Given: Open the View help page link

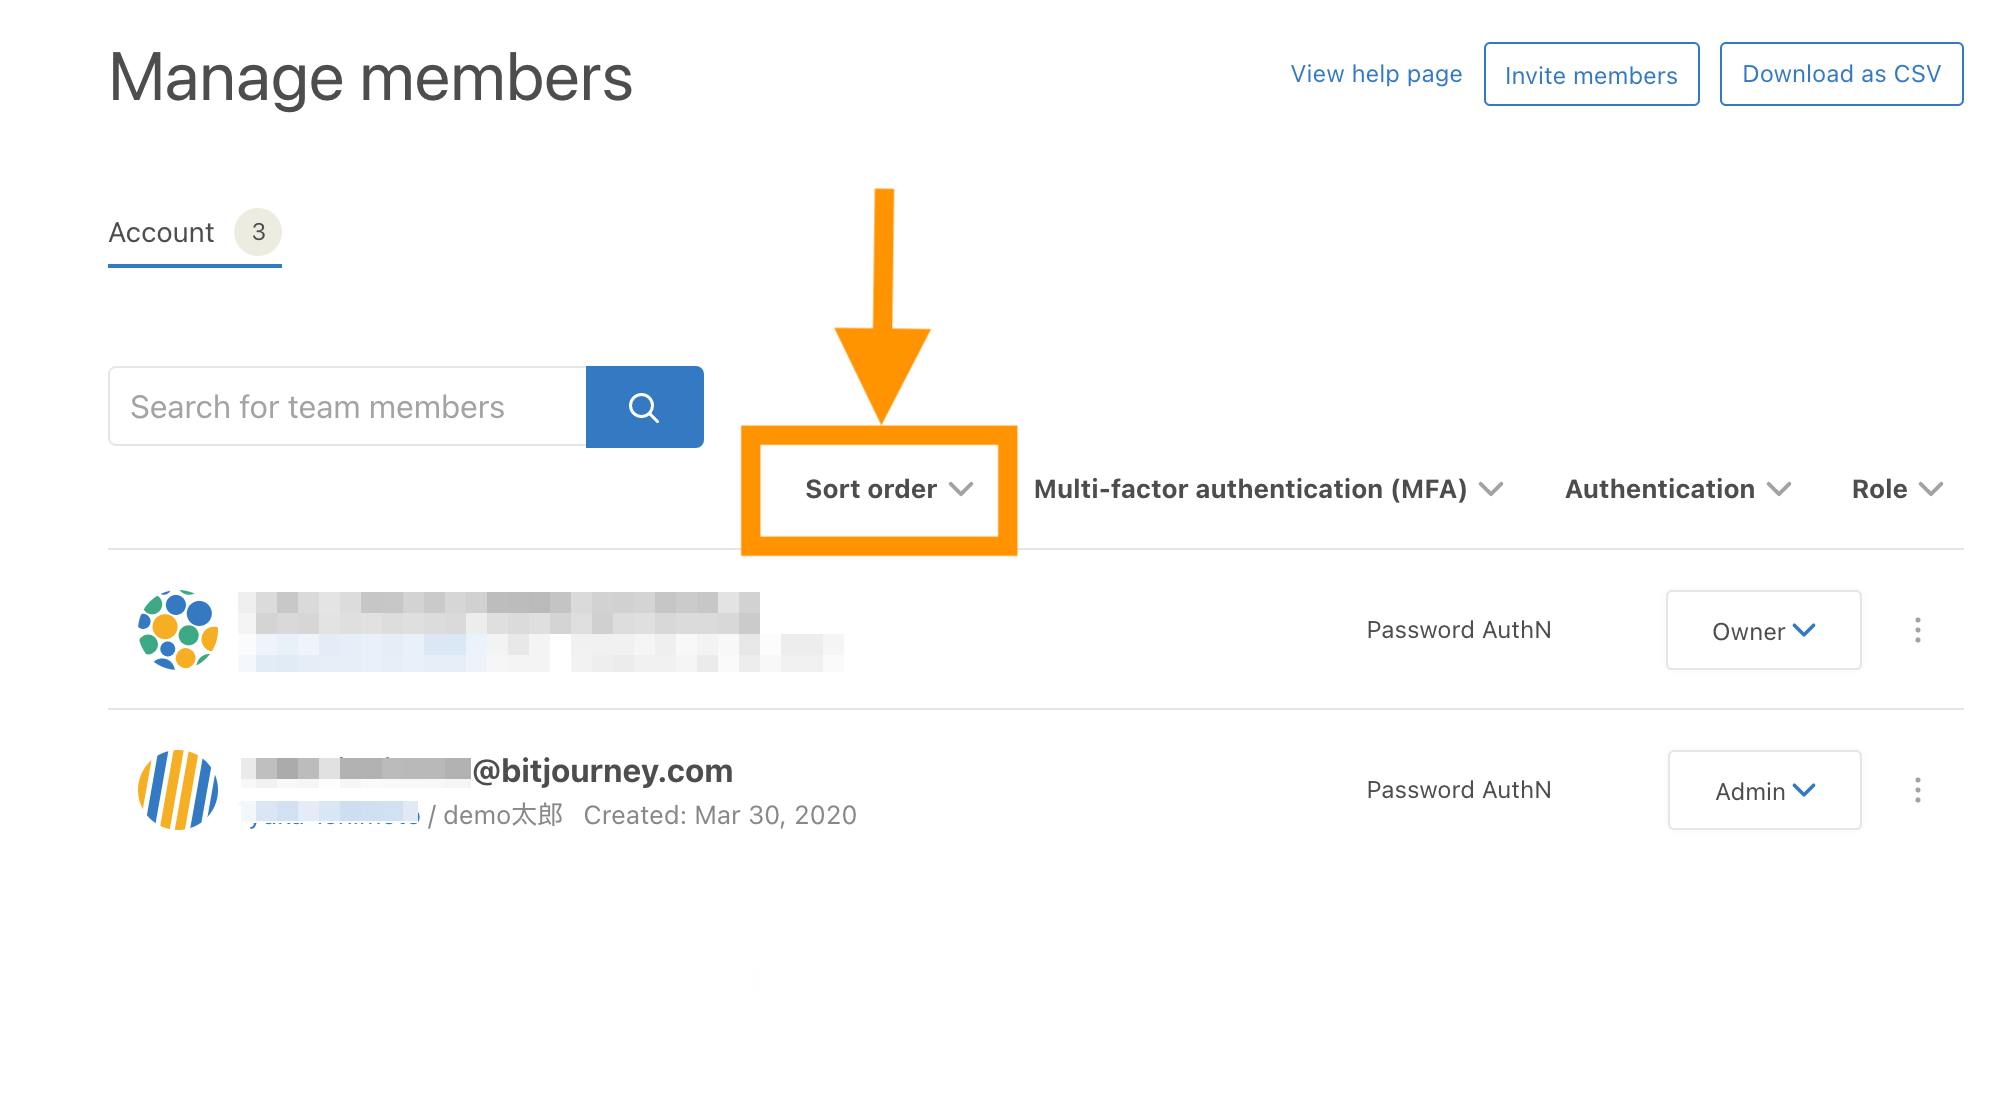Looking at the screenshot, I should [x=1376, y=74].
